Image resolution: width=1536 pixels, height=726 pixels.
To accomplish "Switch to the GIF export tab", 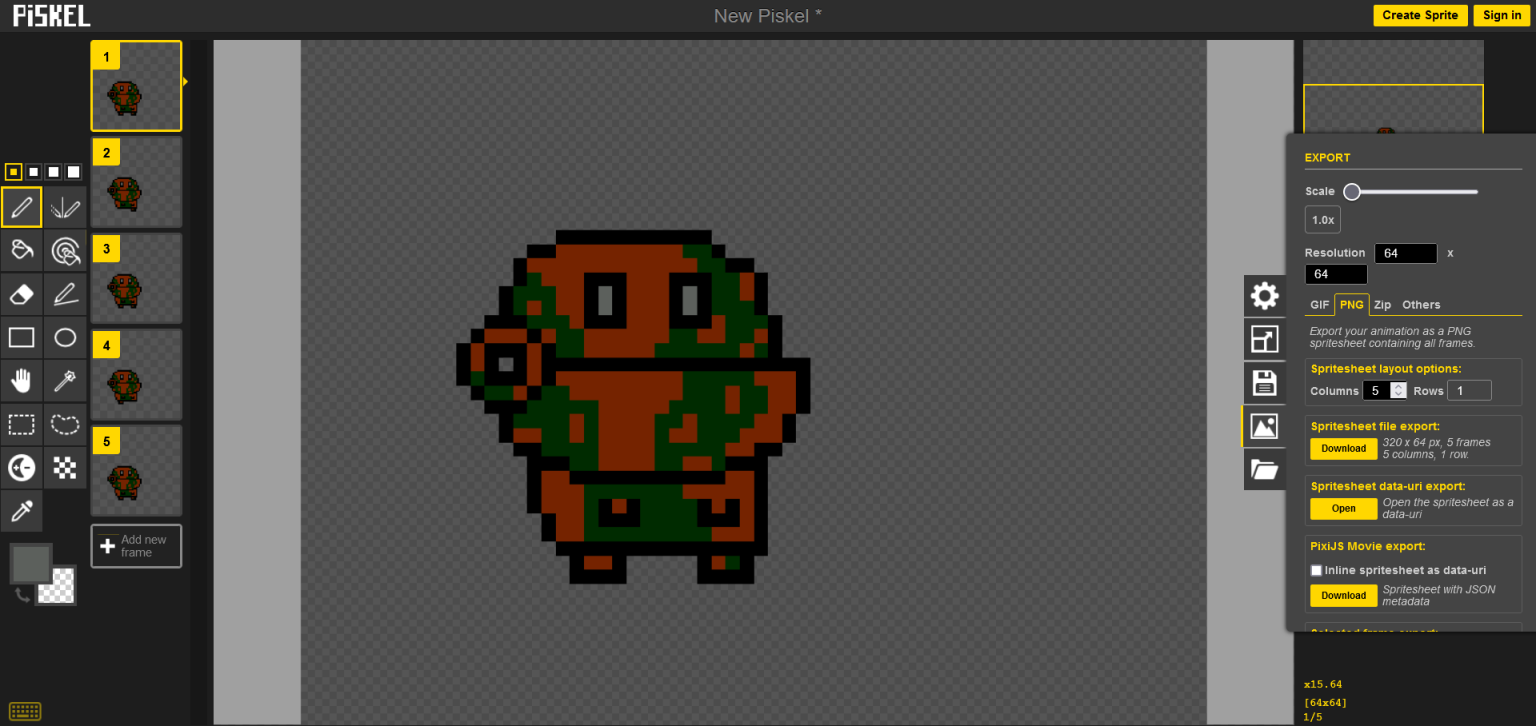I will pos(1319,305).
